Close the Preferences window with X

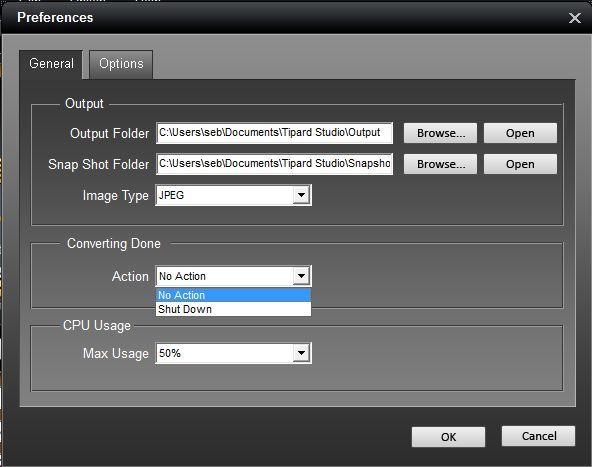click(575, 18)
